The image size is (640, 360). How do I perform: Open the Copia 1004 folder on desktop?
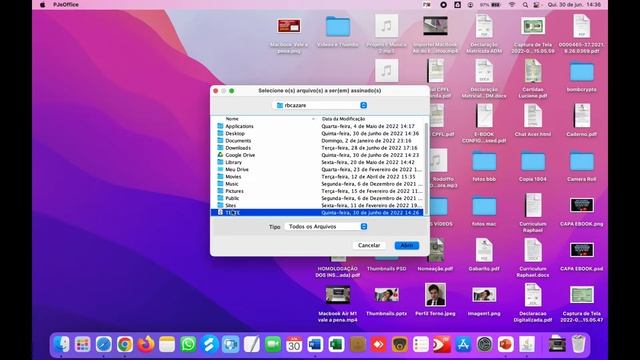533,162
